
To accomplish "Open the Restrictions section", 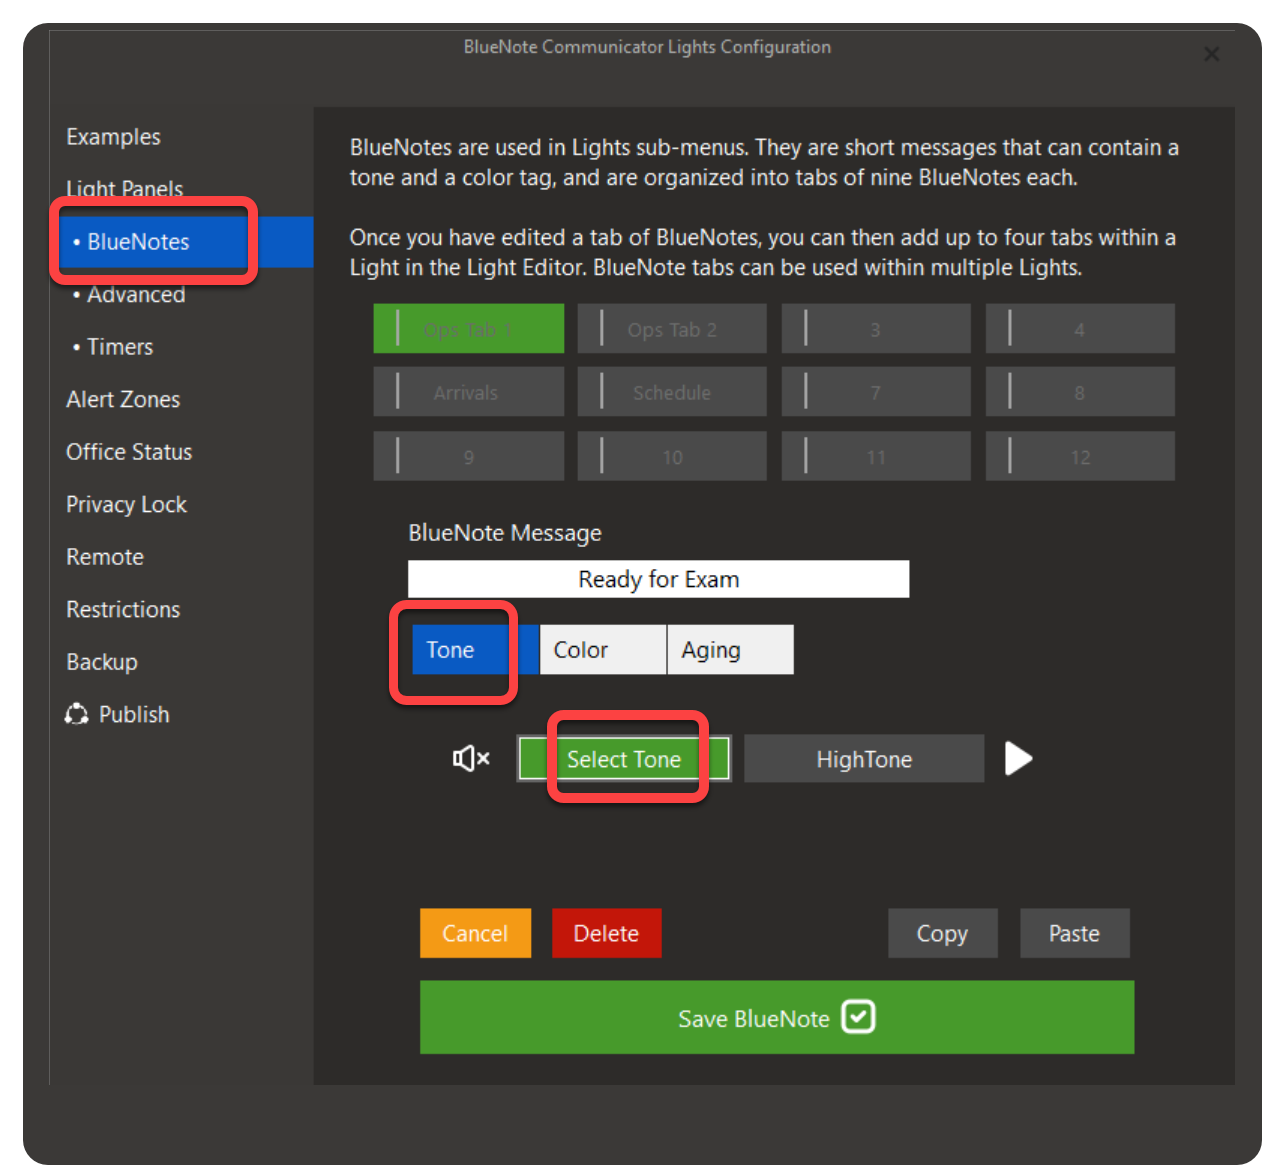I will pos(123,609).
